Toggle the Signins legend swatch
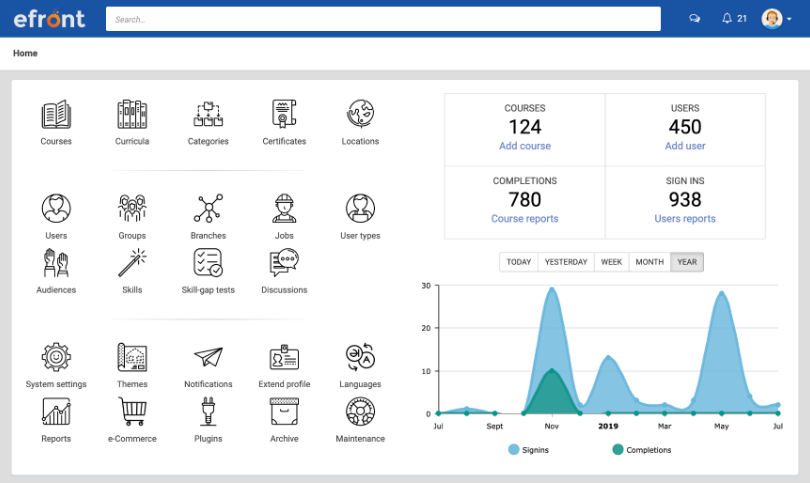This screenshot has width=810, height=483. click(513, 449)
